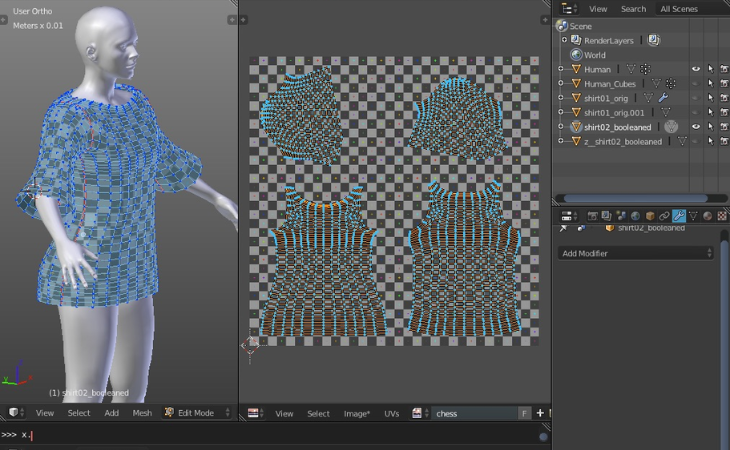Show shirt01_orig via its visibility toggle

(696, 98)
